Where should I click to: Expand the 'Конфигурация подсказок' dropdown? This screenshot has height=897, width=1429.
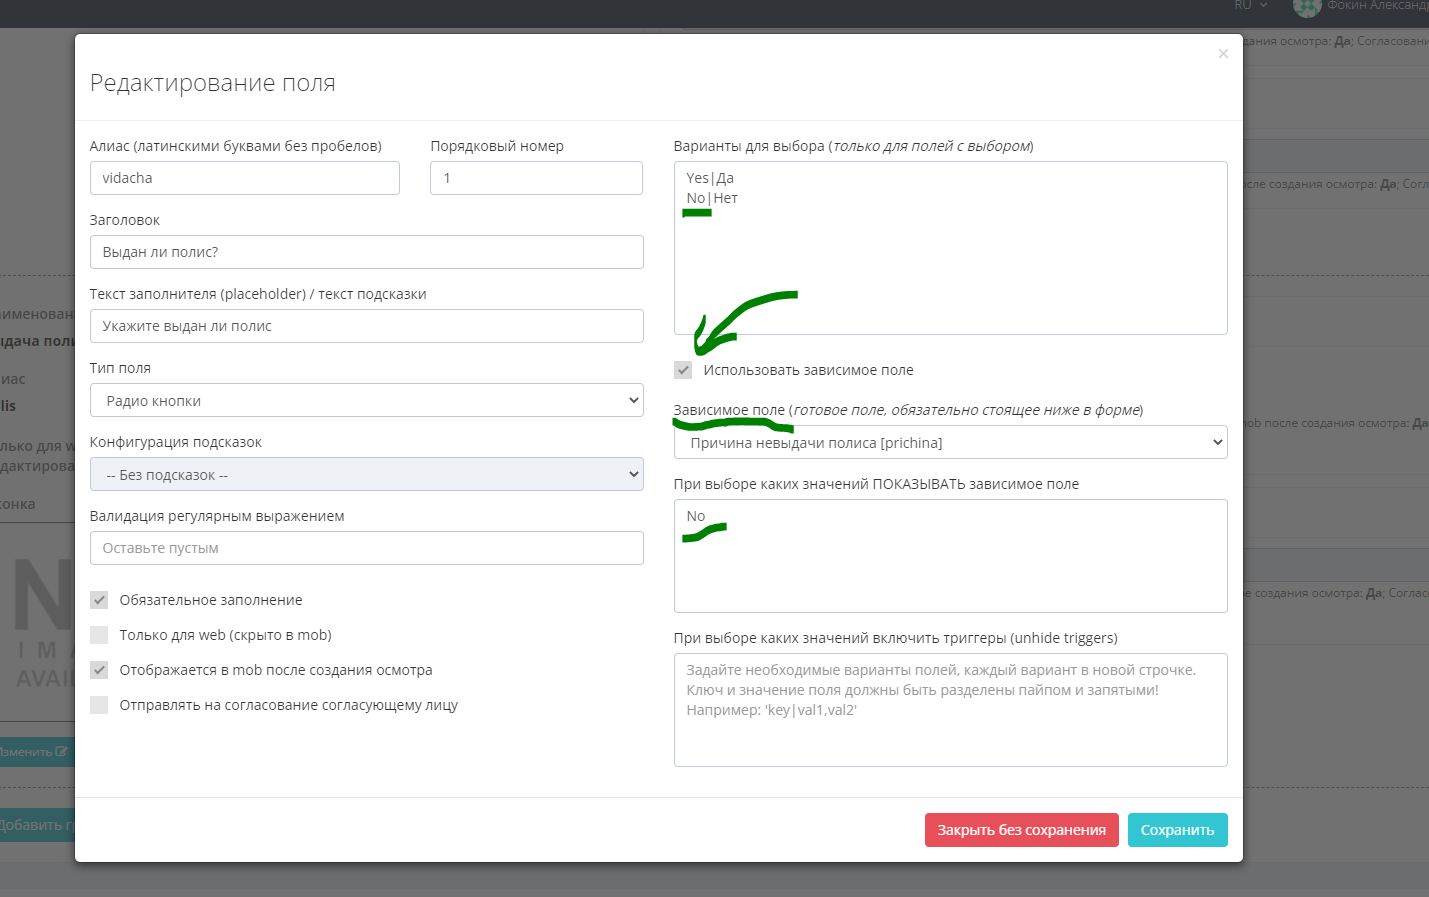pyautogui.click(x=366, y=475)
